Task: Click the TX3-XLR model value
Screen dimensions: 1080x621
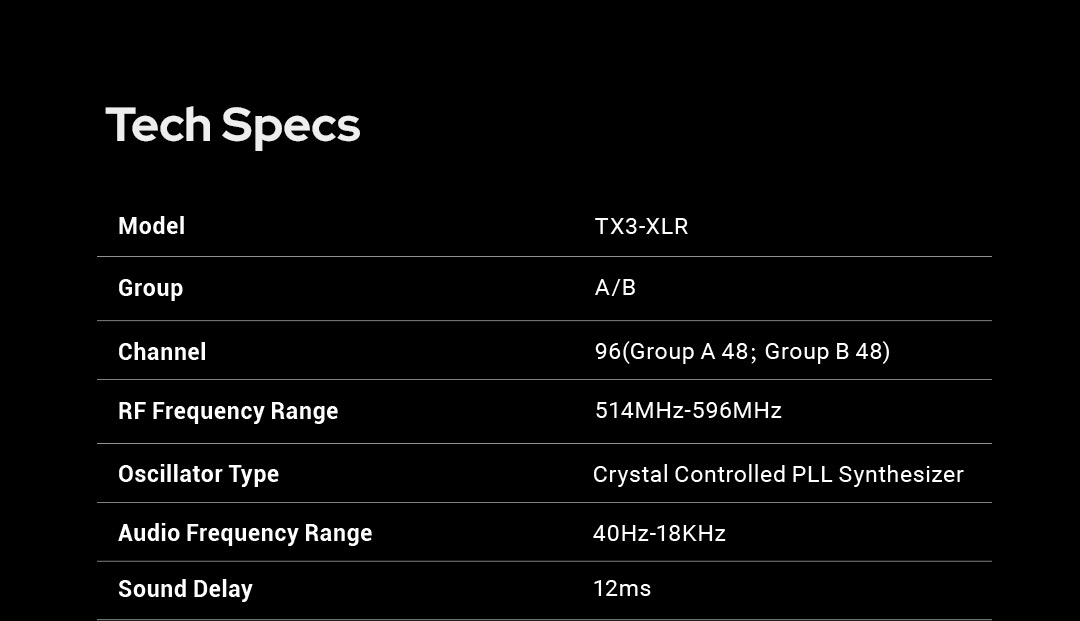Action: [641, 226]
